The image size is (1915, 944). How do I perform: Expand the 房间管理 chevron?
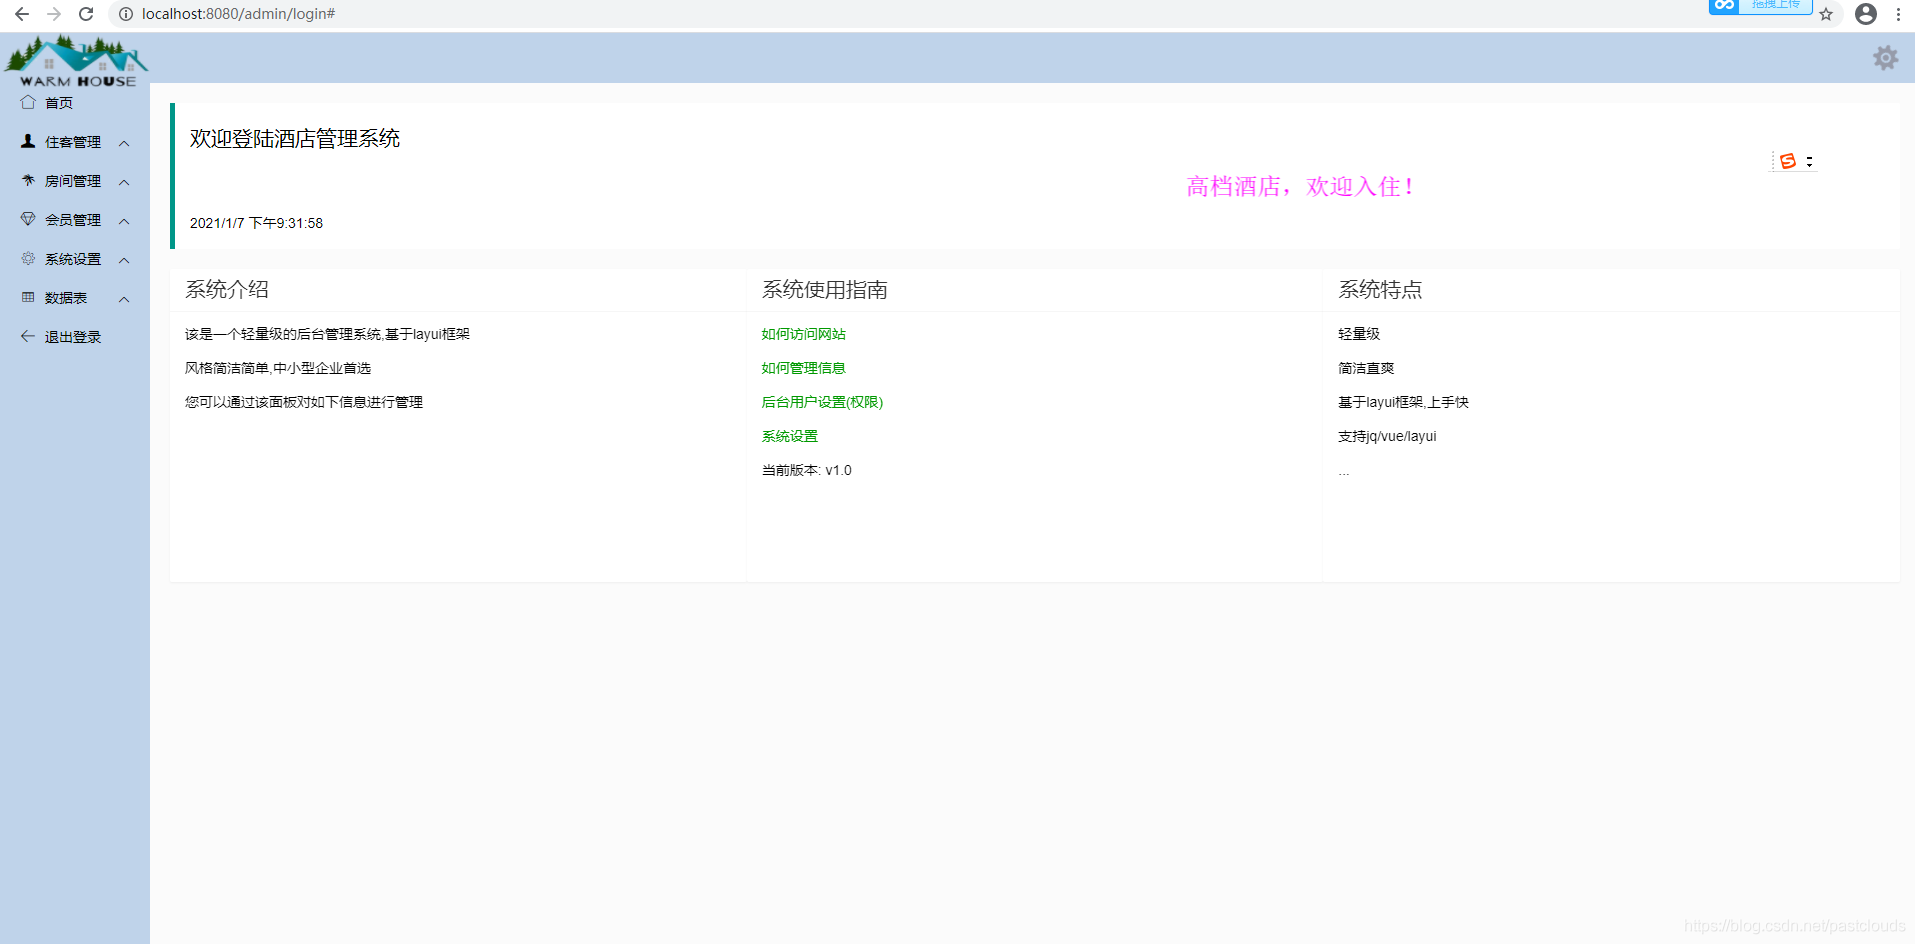click(x=124, y=182)
